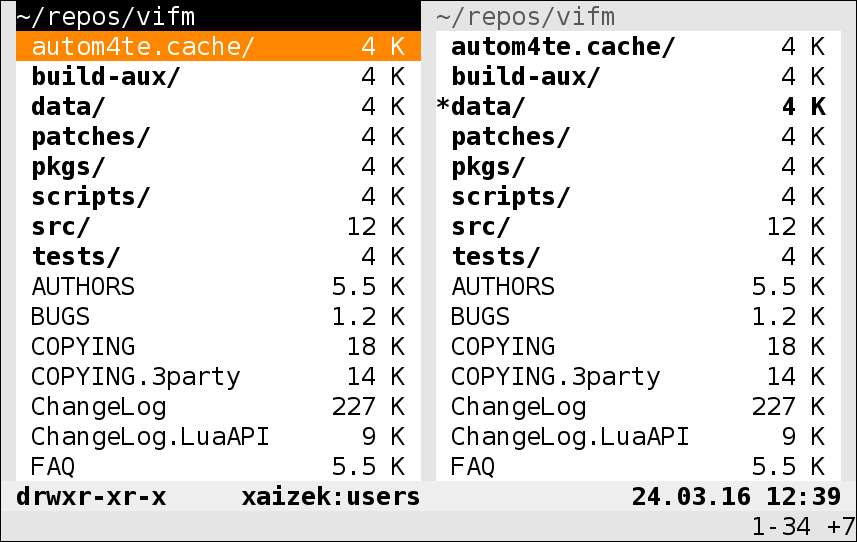Select ChangeLog.LuaAPI file in left pane
This screenshot has height=542, width=857.
pos(218,437)
